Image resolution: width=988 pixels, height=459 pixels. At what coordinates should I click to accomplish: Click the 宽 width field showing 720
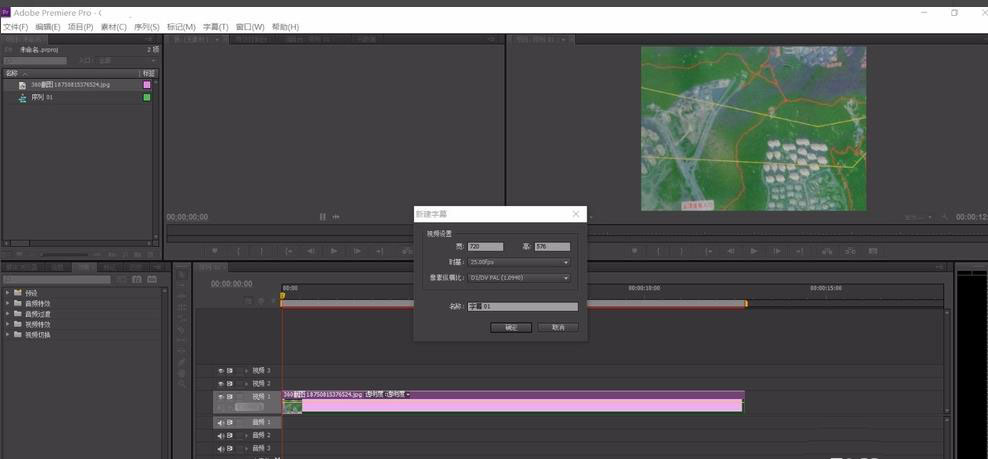tap(486, 247)
